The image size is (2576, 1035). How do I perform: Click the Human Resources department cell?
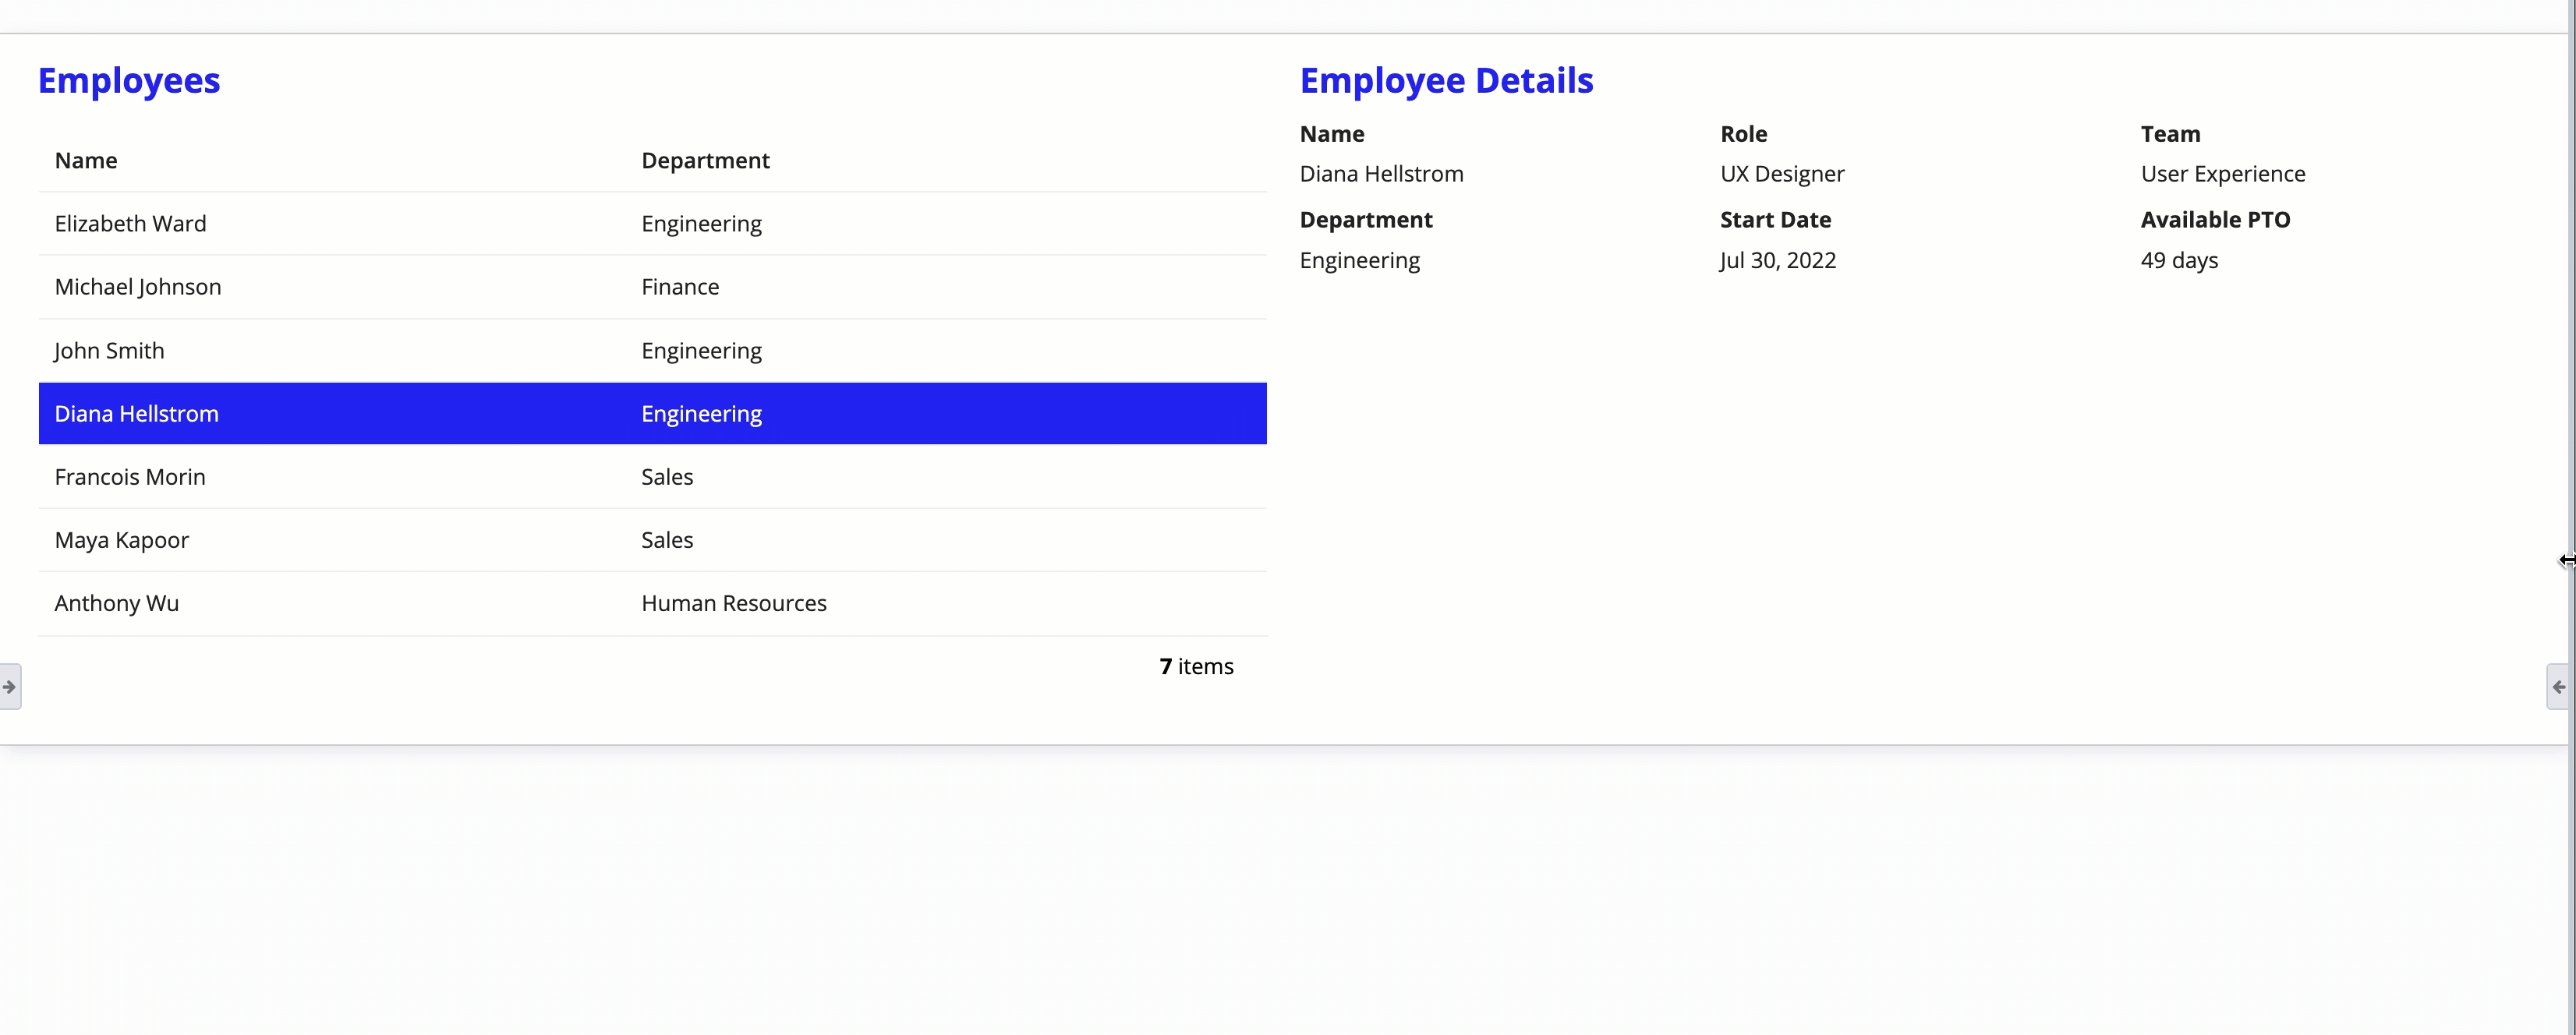tap(734, 603)
